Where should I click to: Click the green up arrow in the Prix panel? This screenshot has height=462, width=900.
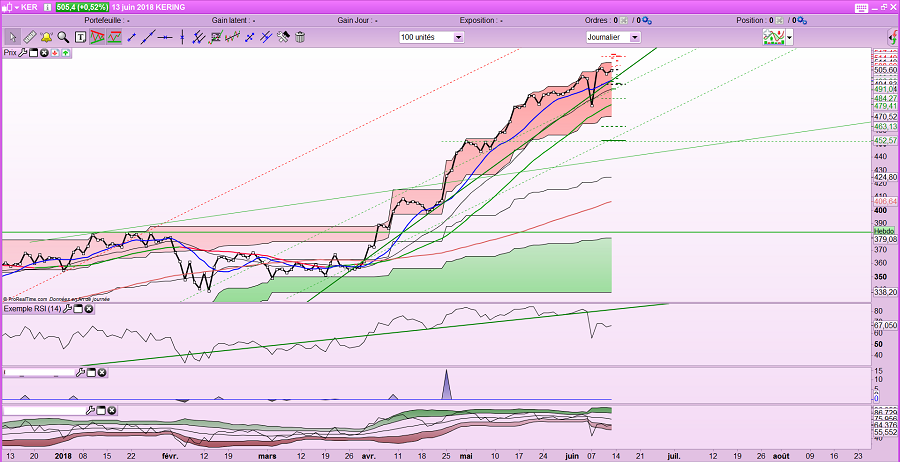coord(65,53)
